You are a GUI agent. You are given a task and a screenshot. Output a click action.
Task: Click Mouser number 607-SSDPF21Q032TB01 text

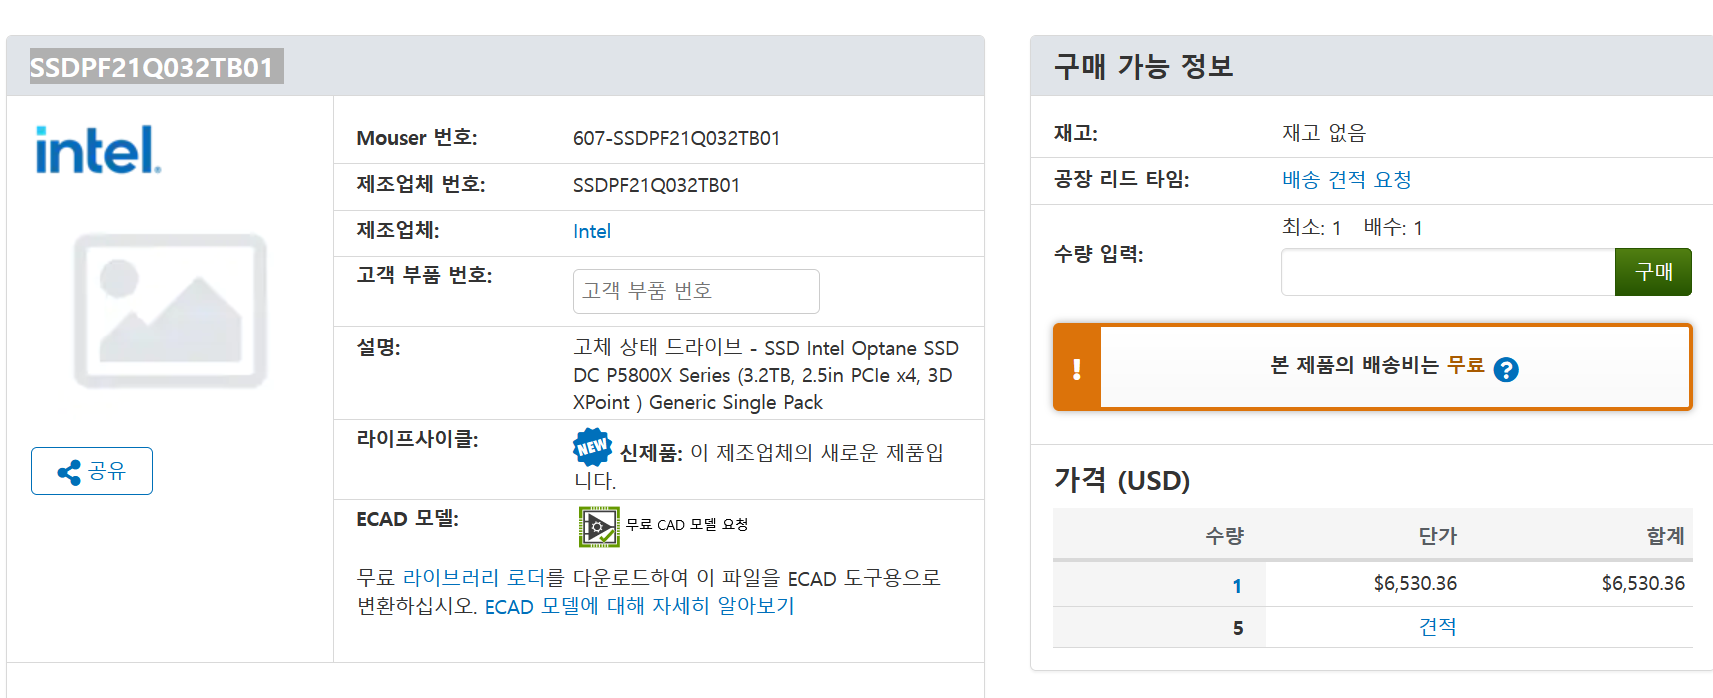(x=676, y=139)
